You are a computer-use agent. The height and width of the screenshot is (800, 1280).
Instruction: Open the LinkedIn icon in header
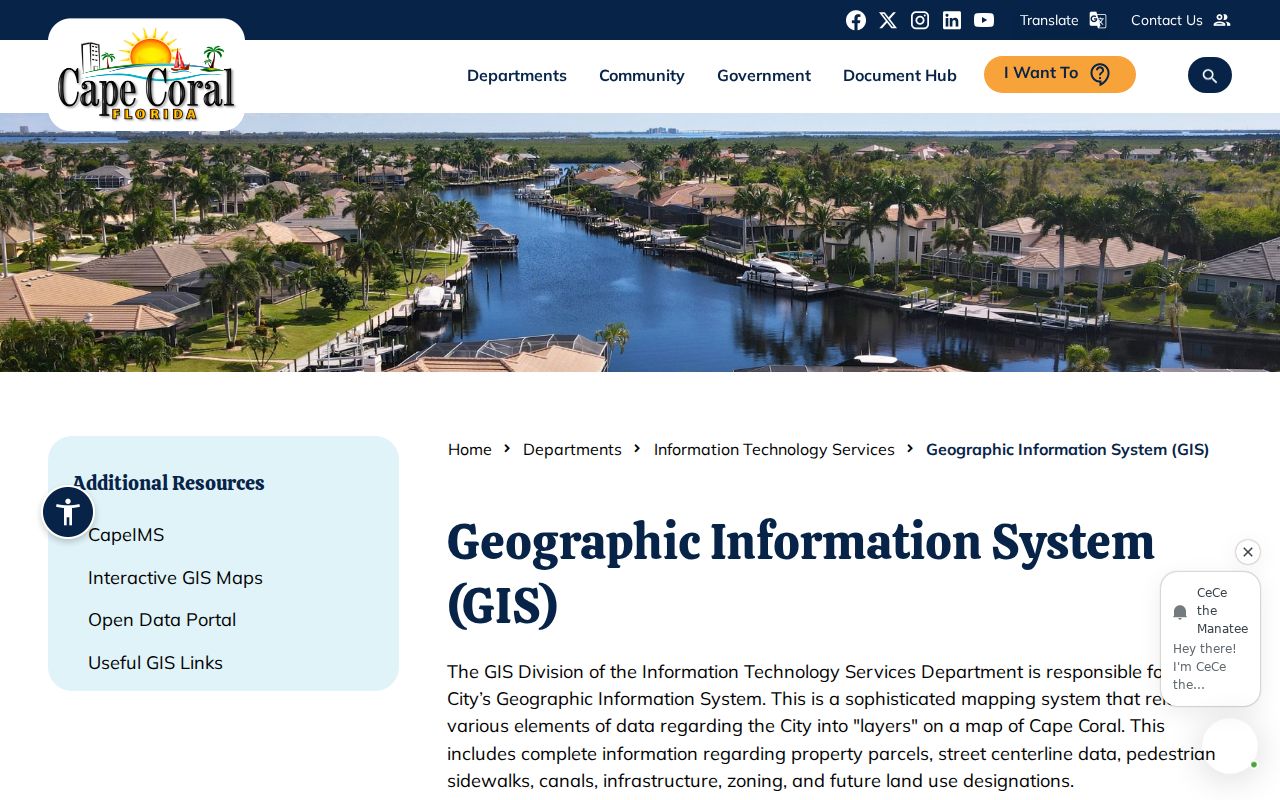pyautogui.click(x=952, y=20)
